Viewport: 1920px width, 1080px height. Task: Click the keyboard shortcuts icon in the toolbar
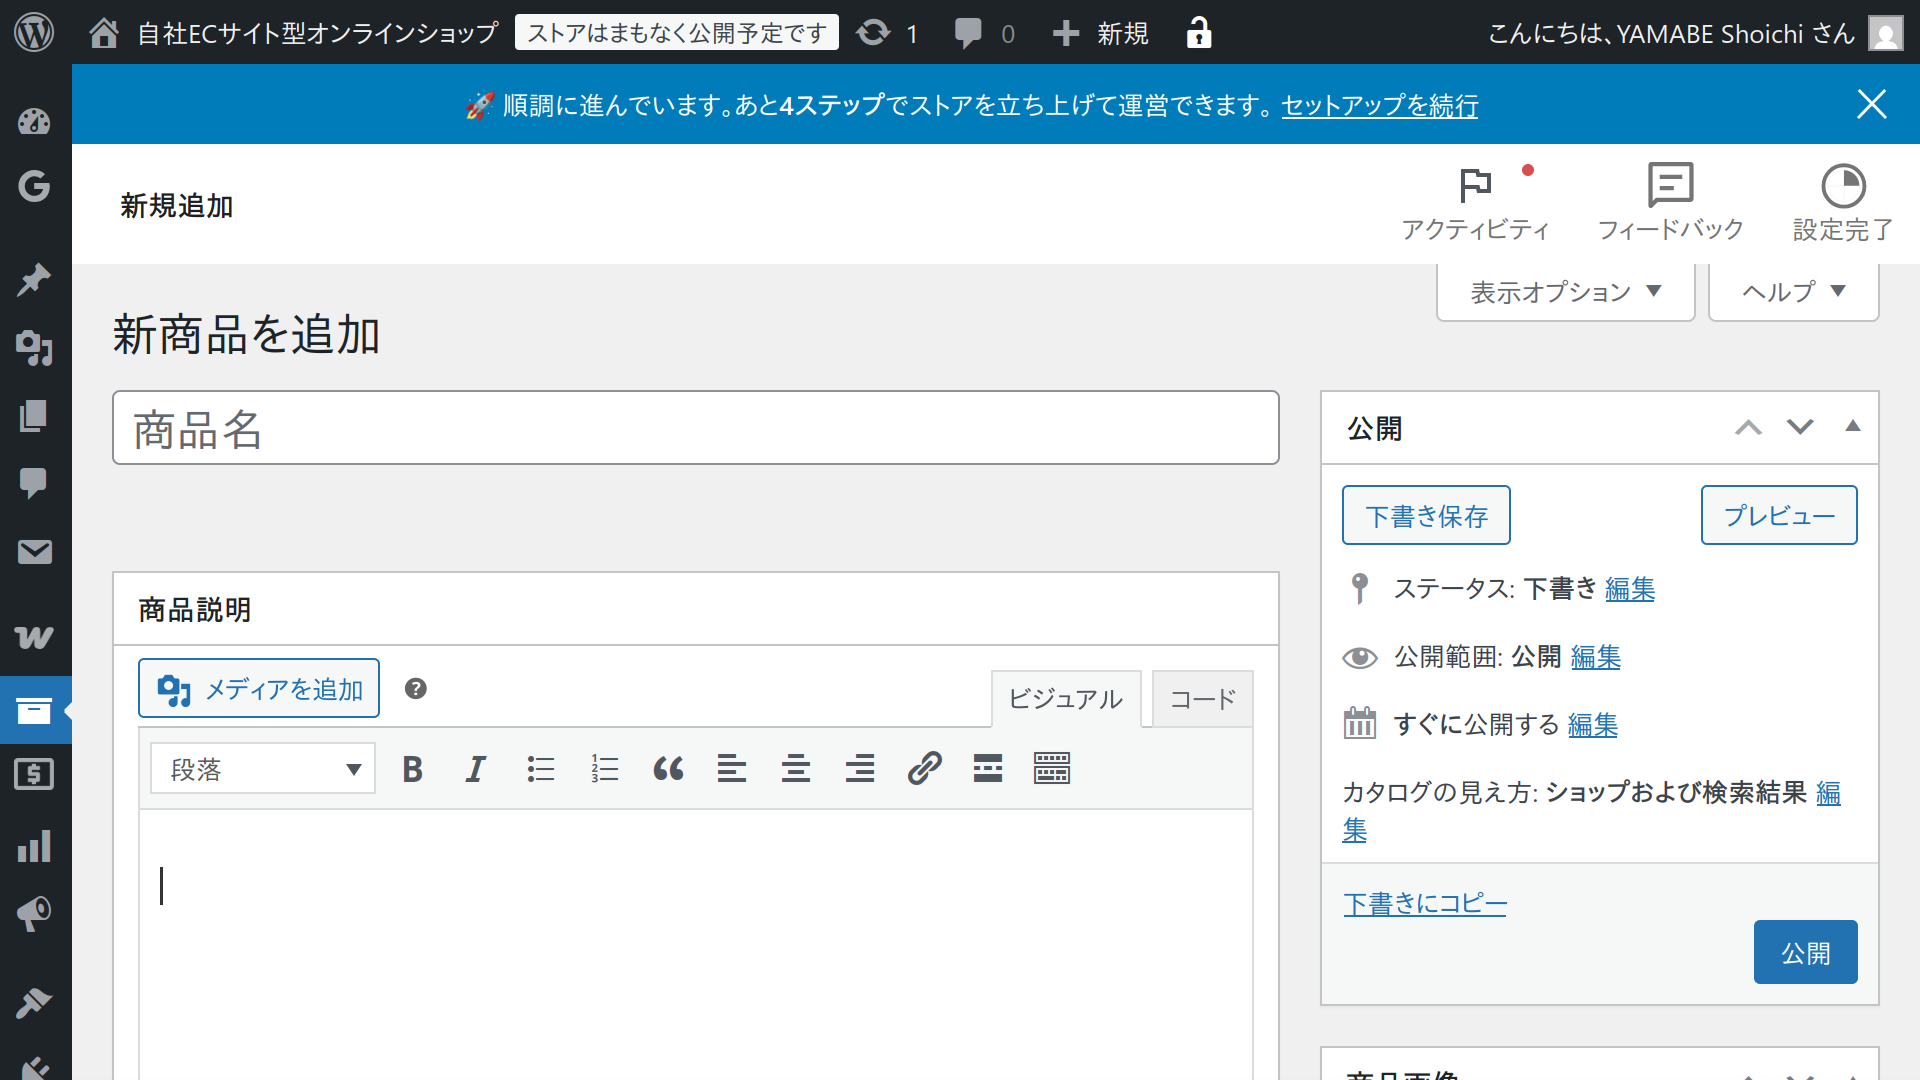click(x=1051, y=768)
